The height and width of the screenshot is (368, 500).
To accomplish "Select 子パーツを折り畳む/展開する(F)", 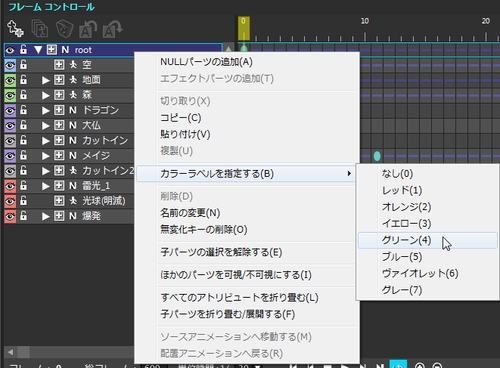I will click(247, 314).
